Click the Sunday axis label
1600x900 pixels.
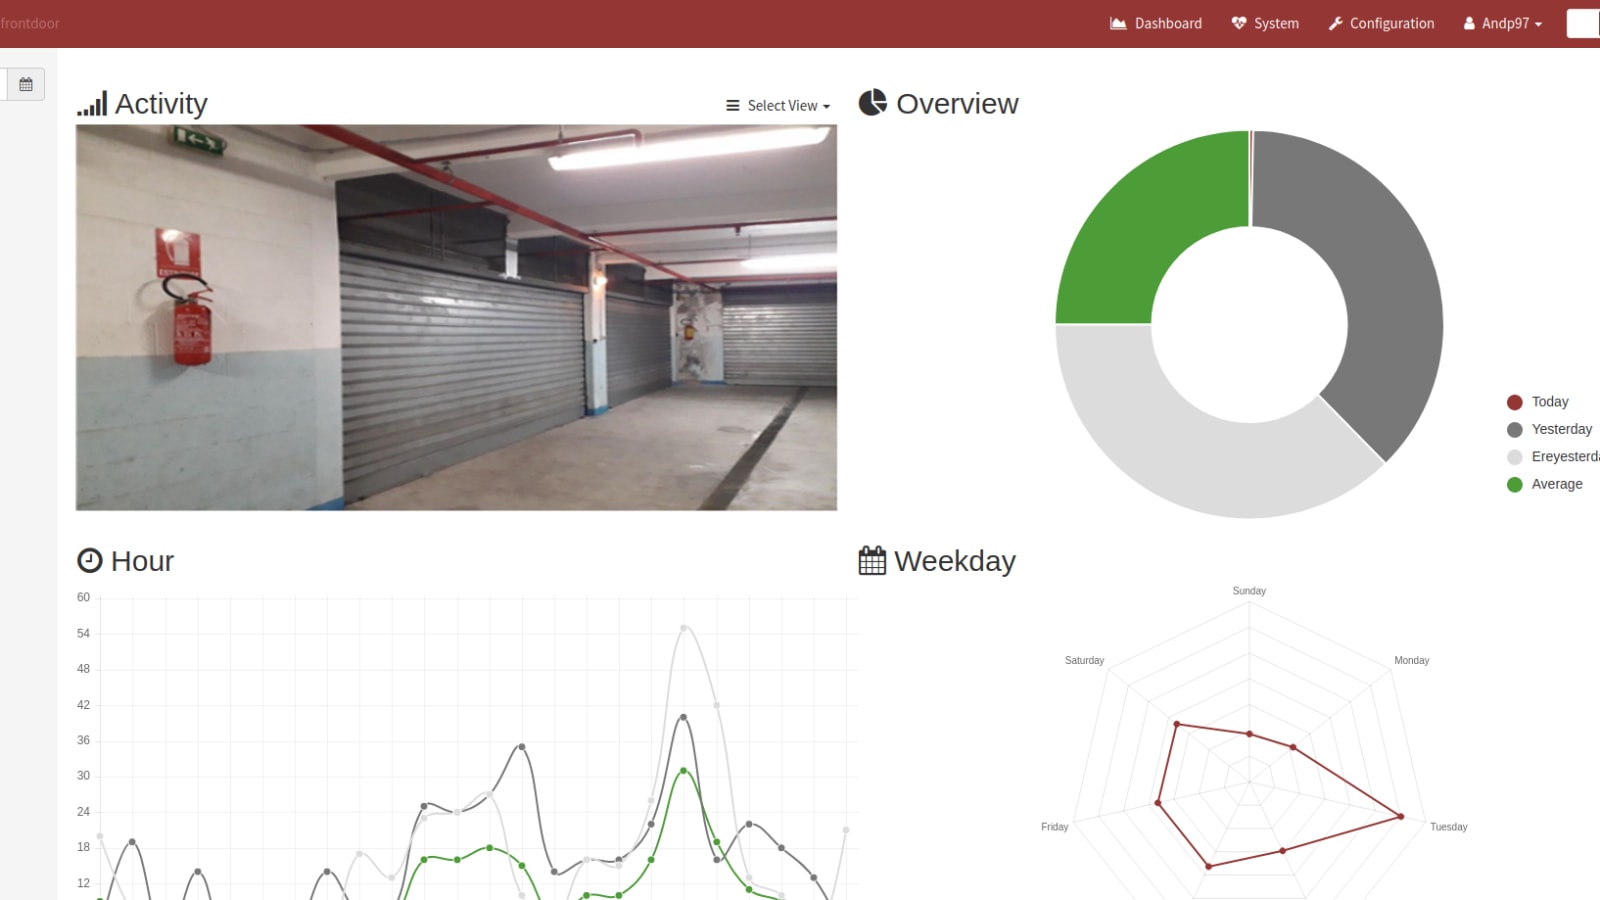click(1249, 591)
